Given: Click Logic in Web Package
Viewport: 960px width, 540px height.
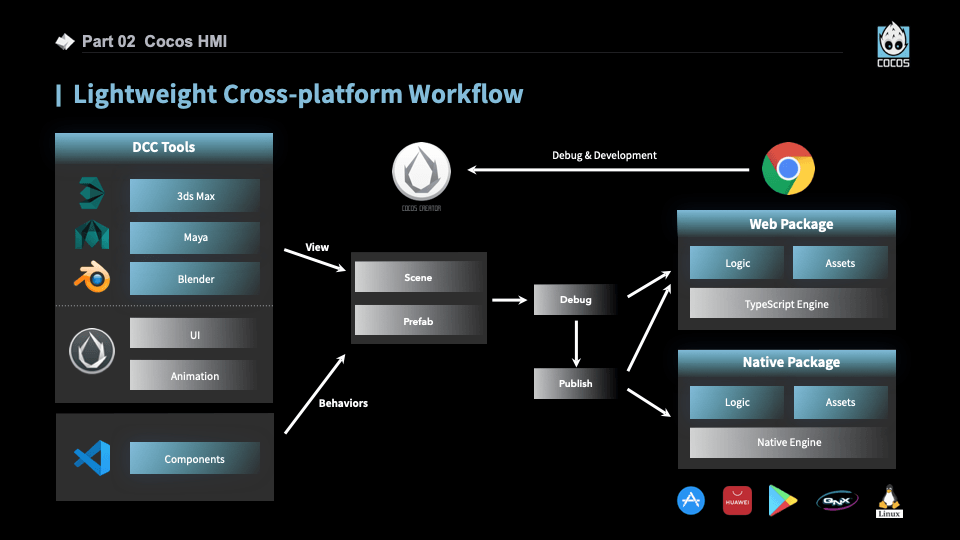Looking at the screenshot, I should [x=737, y=263].
